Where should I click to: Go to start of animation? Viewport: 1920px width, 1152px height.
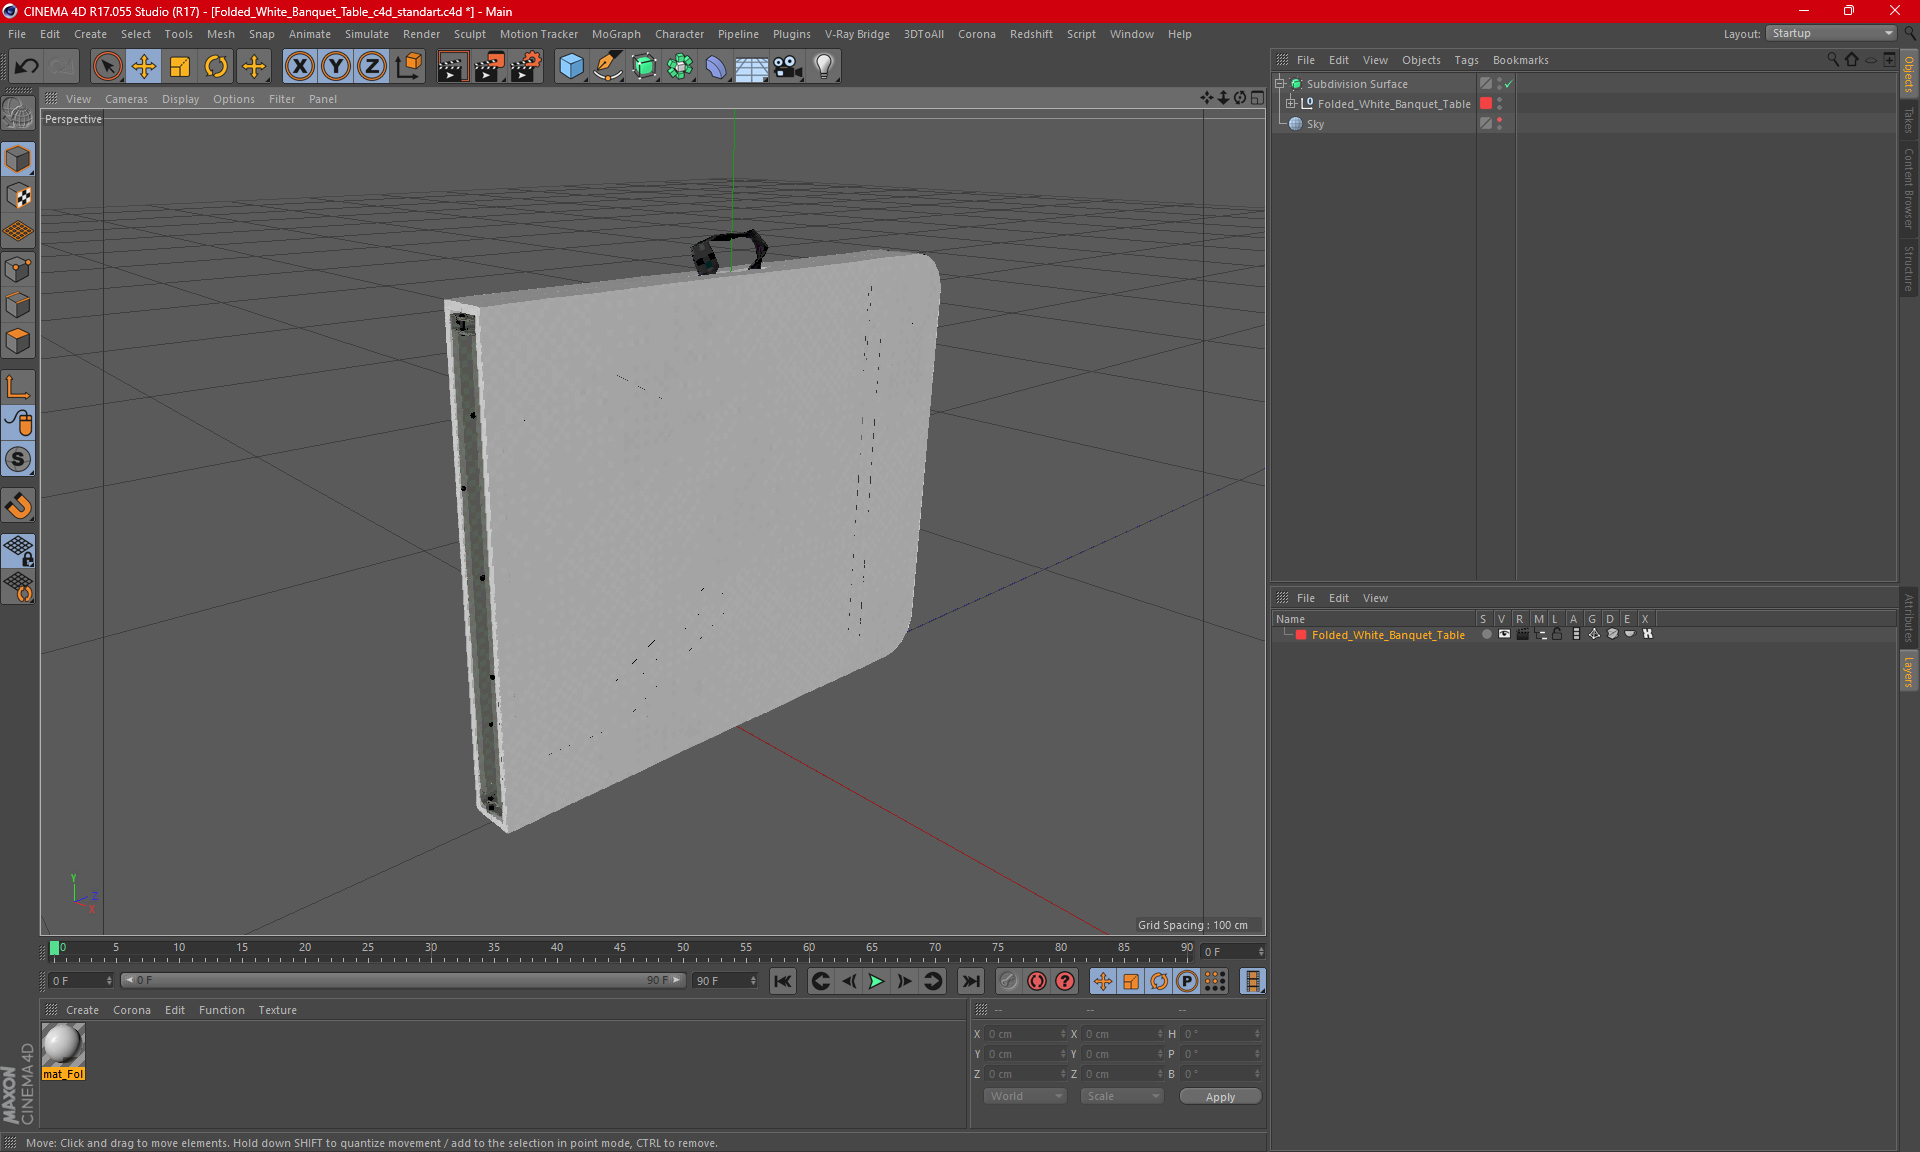tap(783, 981)
